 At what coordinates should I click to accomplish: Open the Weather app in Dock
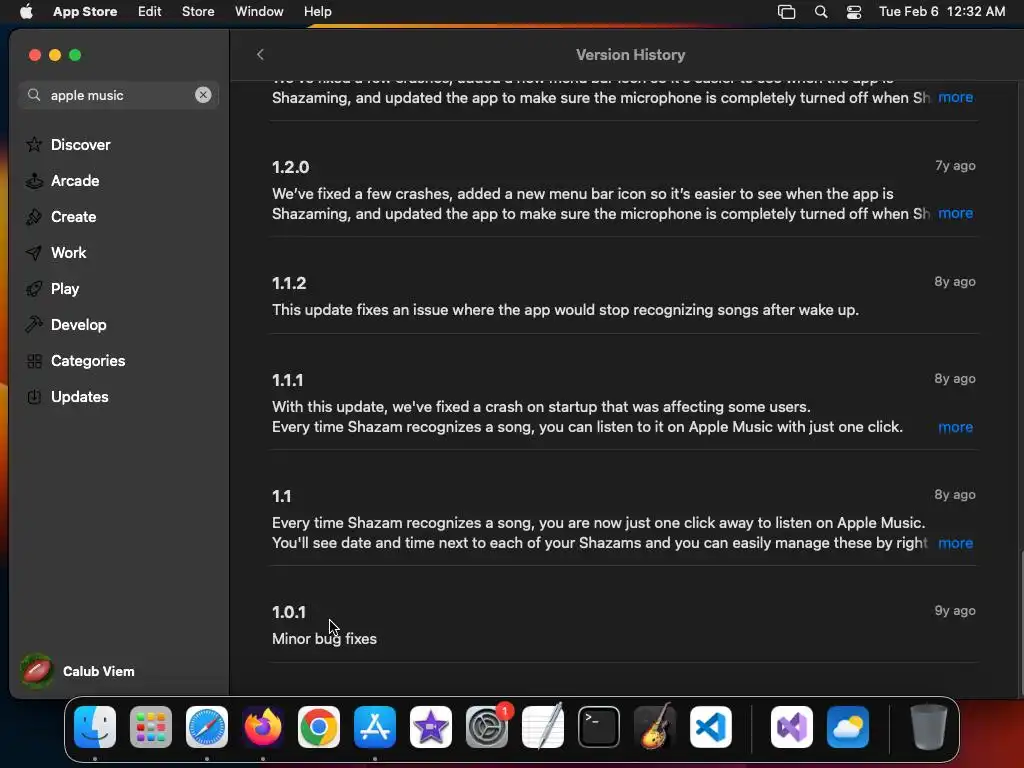(848, 727)
